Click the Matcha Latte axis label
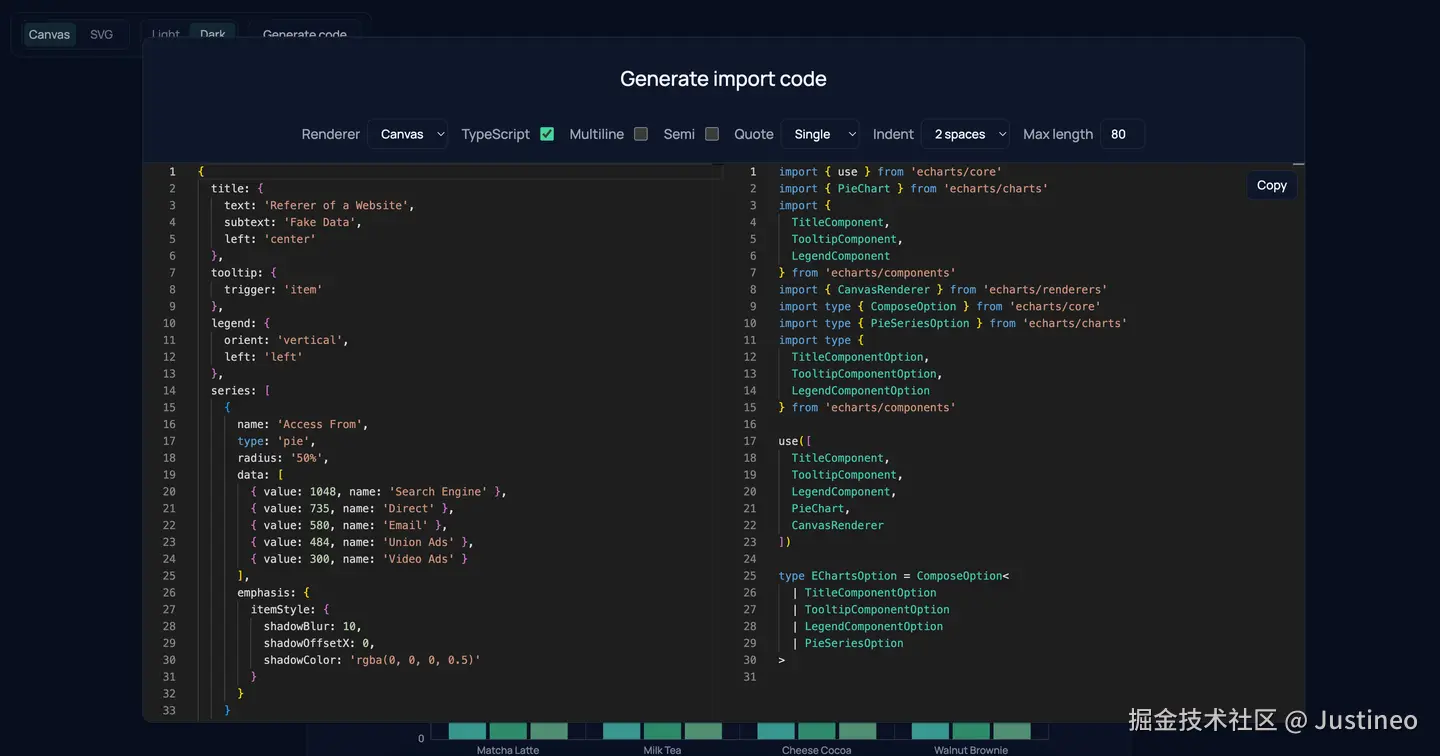1440x756 pixels. (x=508, y=750)
